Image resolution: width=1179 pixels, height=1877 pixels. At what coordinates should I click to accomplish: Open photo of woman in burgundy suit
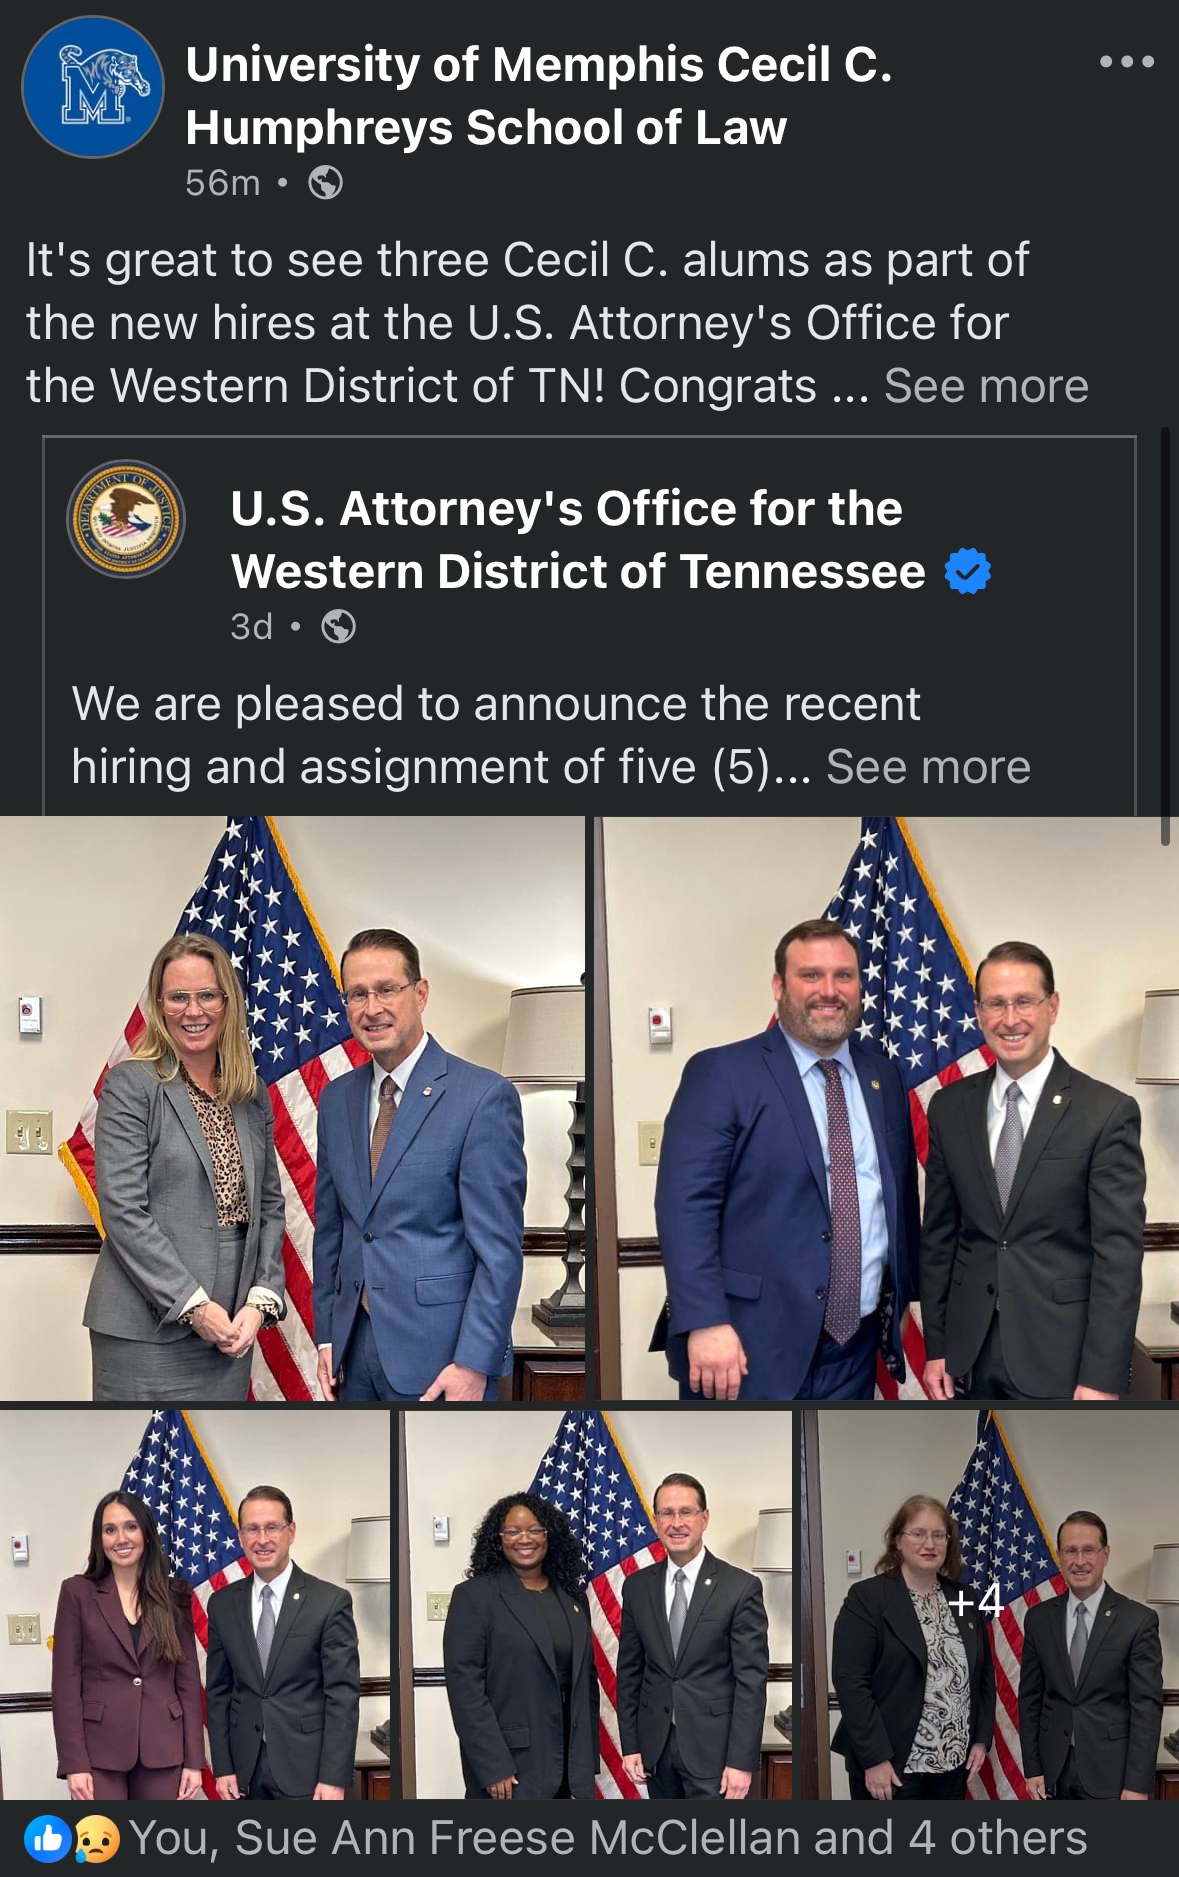pyautogui.click(x=195, y=1604)
